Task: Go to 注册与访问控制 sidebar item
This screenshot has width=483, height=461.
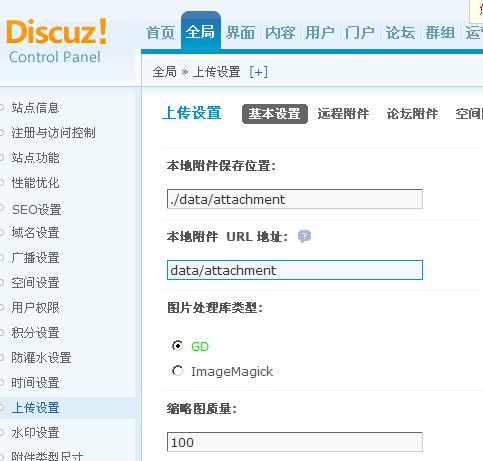Action: click(53, 133)
